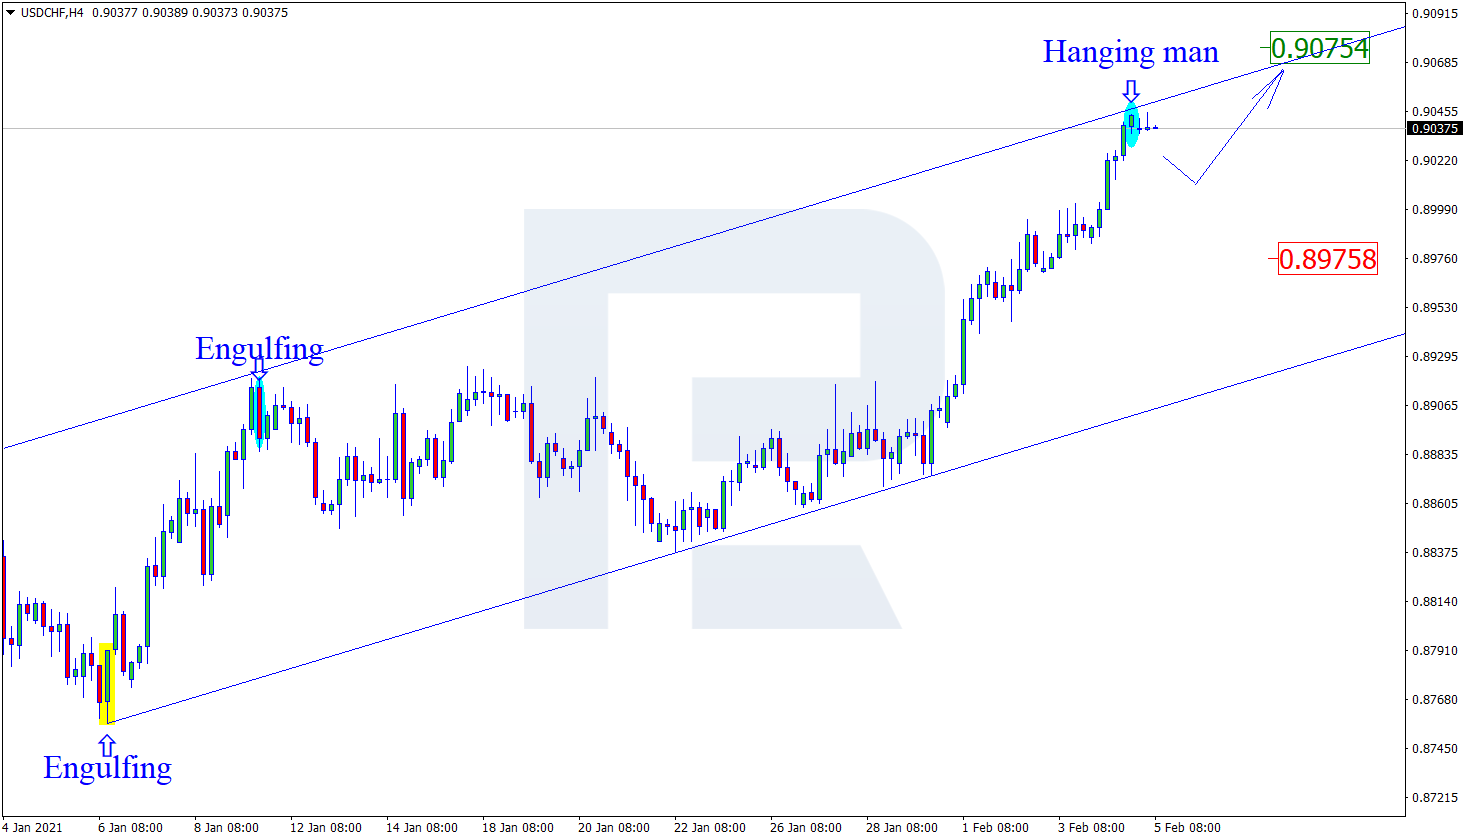1469x840 pixels.
Task: Click the 20 Jan 08:00 time label
Action: [x=614, y=828]
